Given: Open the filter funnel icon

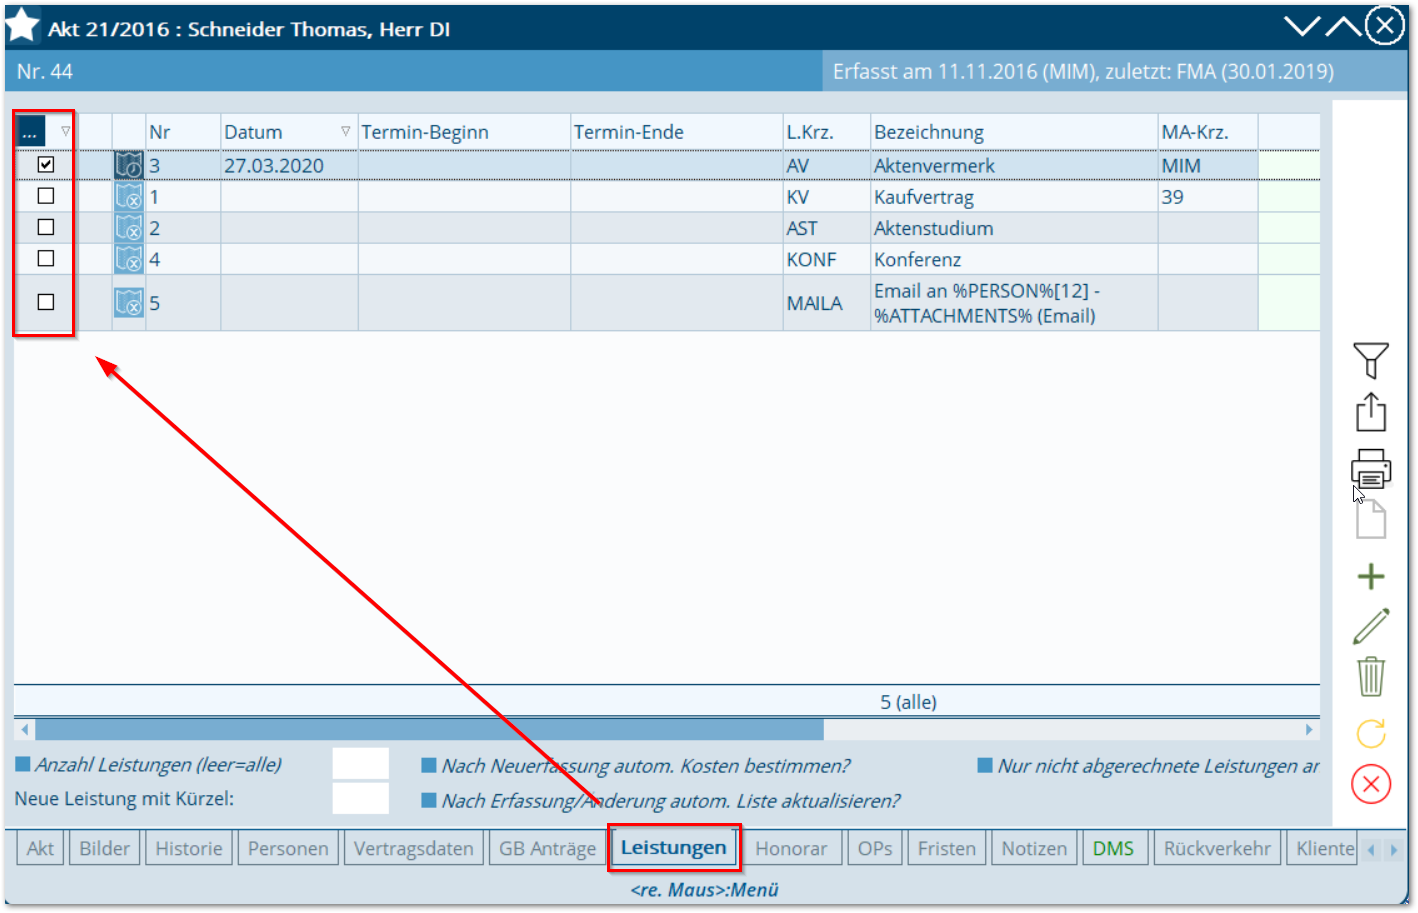Looking at the screenshot, I should coord(1371,360).
